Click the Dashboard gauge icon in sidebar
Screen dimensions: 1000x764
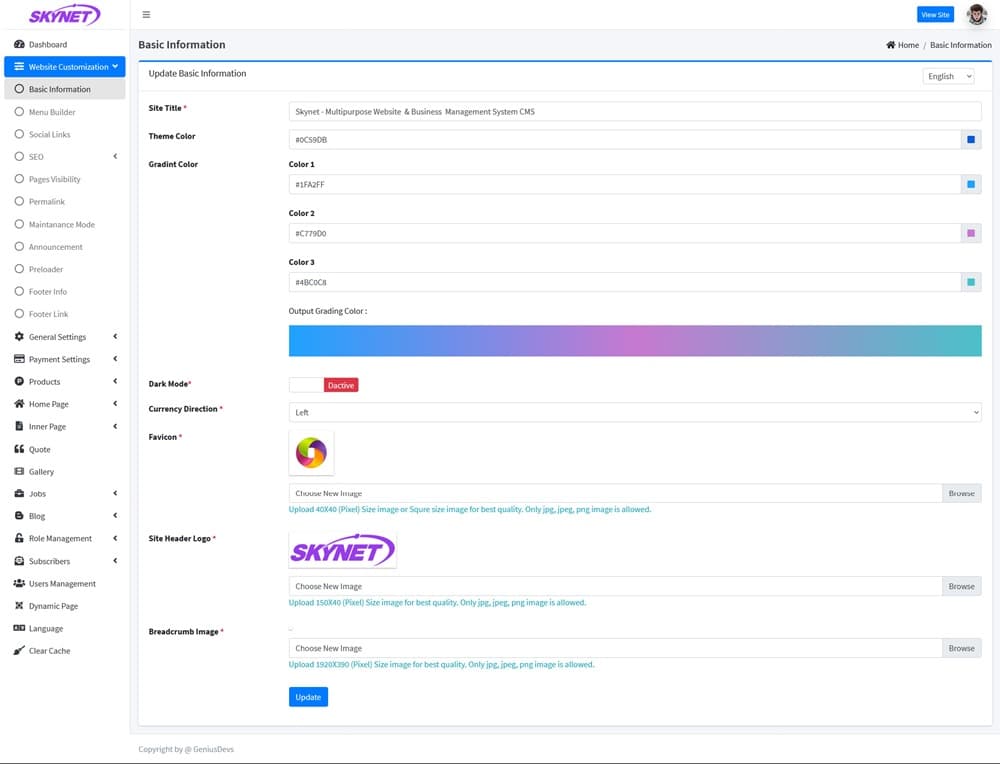click(x=19, y=44)
